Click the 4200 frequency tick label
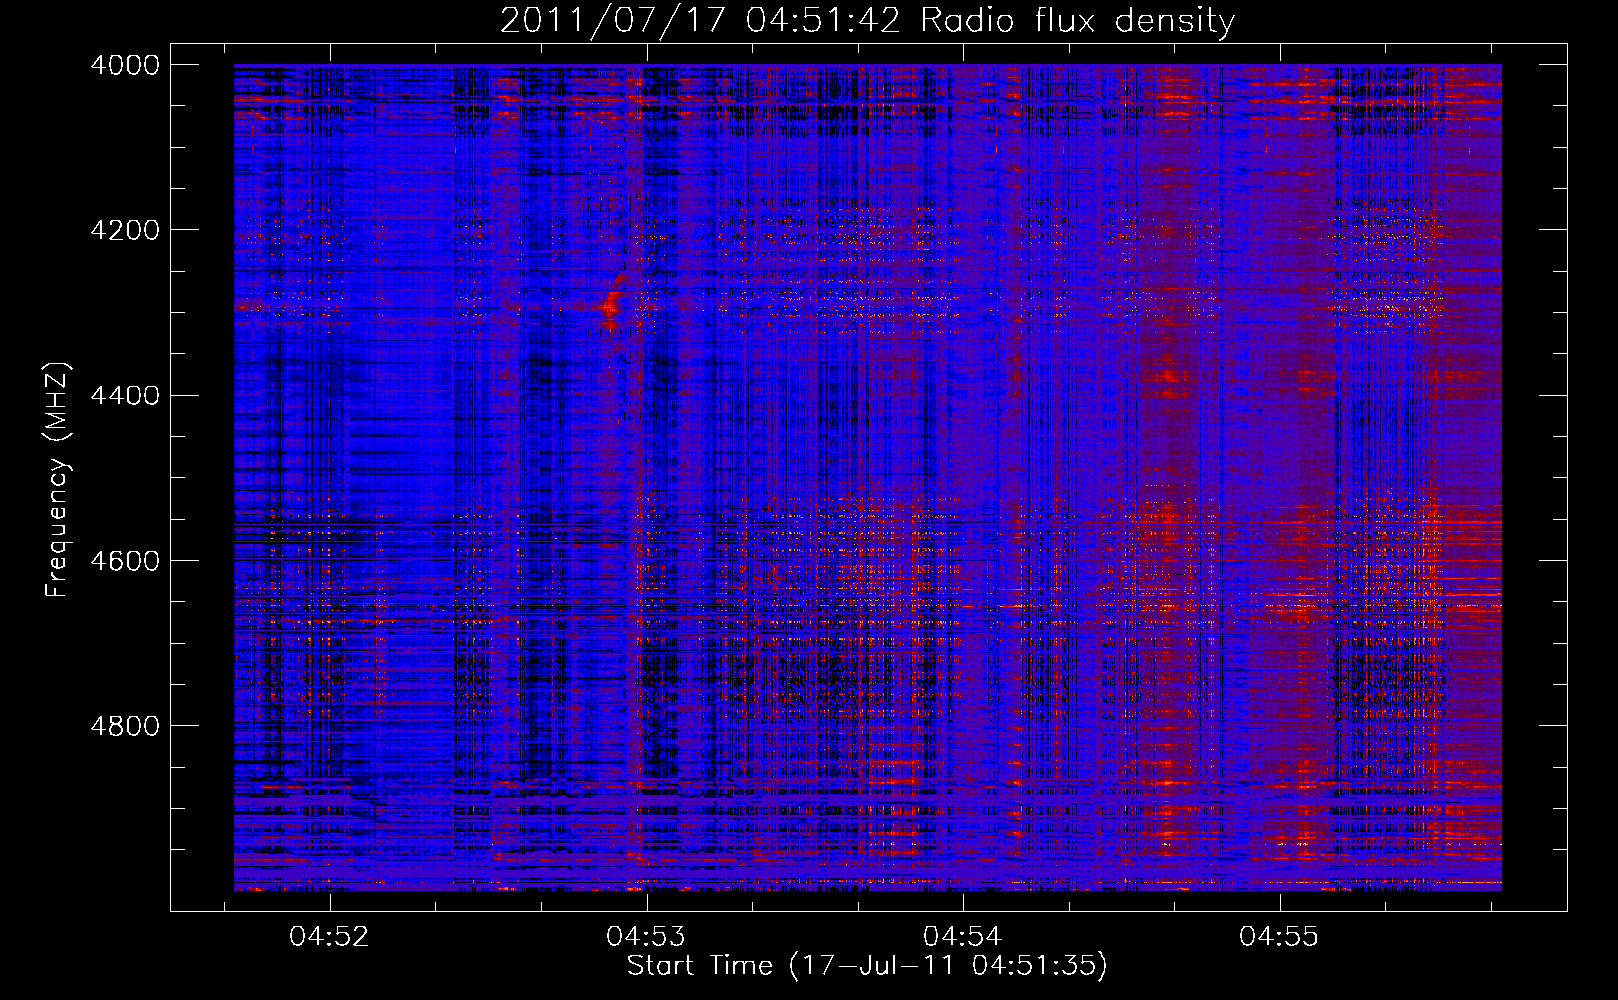This screenshot has height=1000, width=1618. click(x=125, y=230)
